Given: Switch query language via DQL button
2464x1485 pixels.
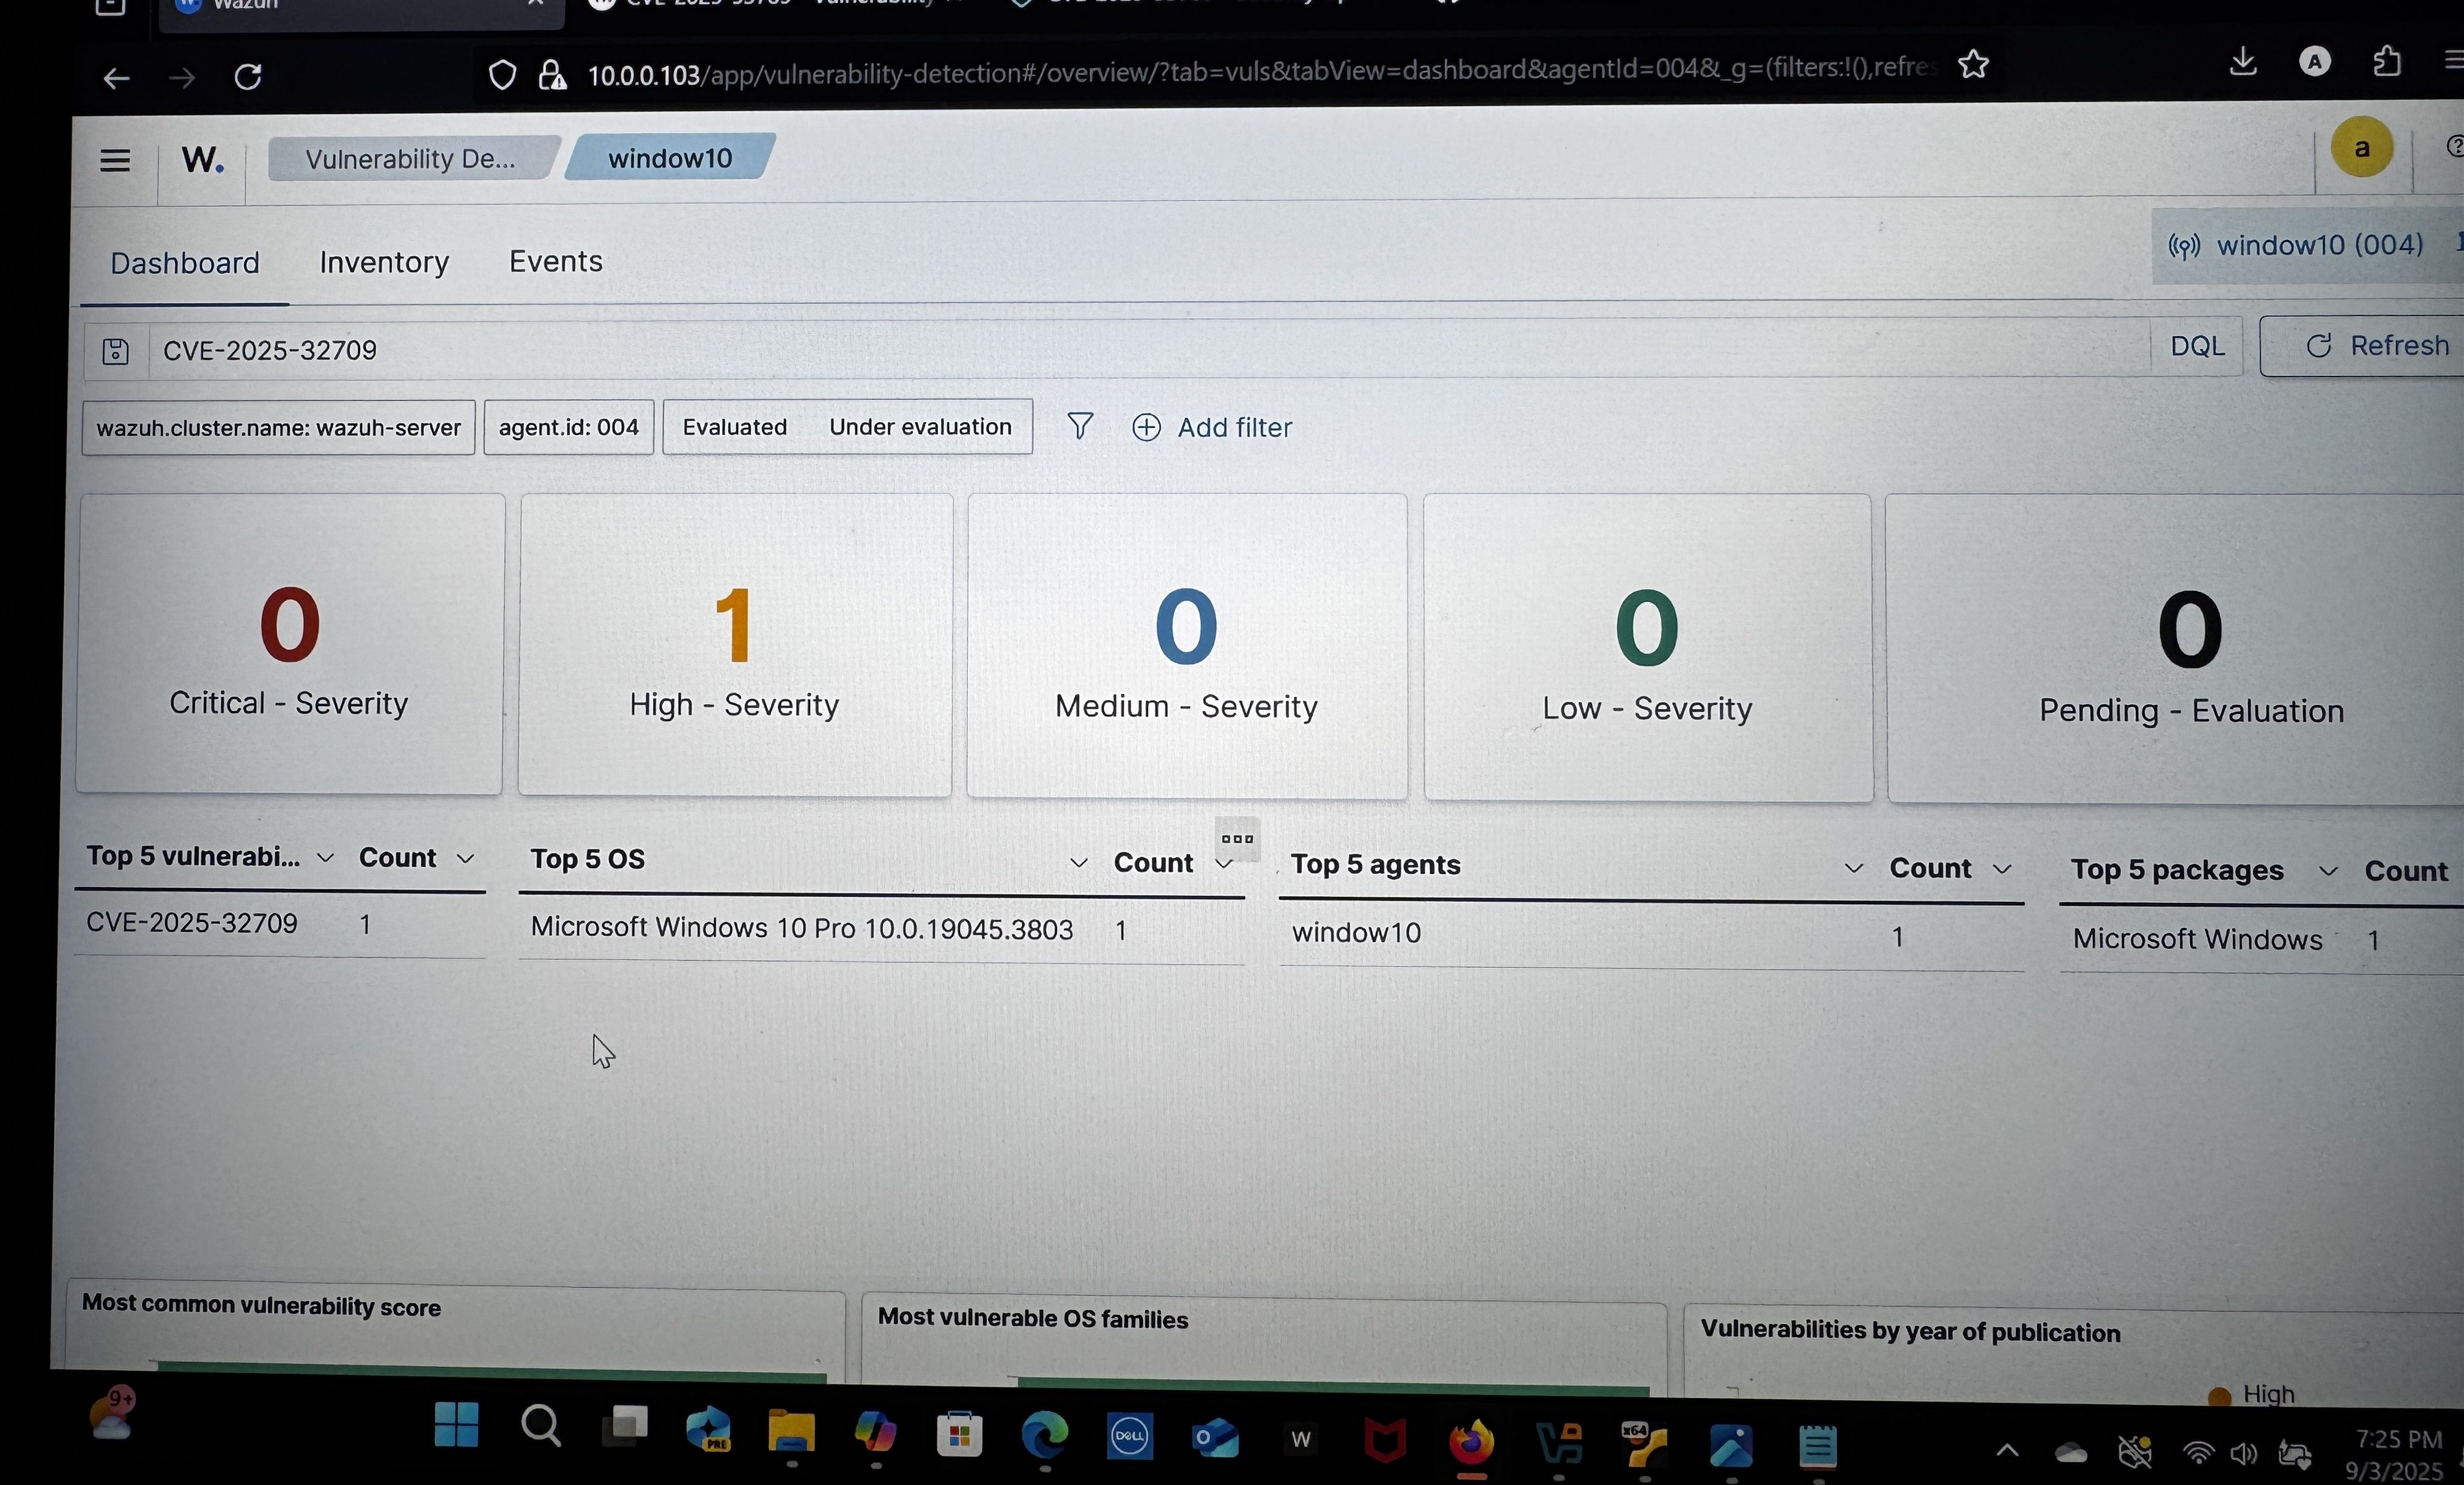Looking at the screenshot, I should pyautogui.click(x=2197, y=346).
